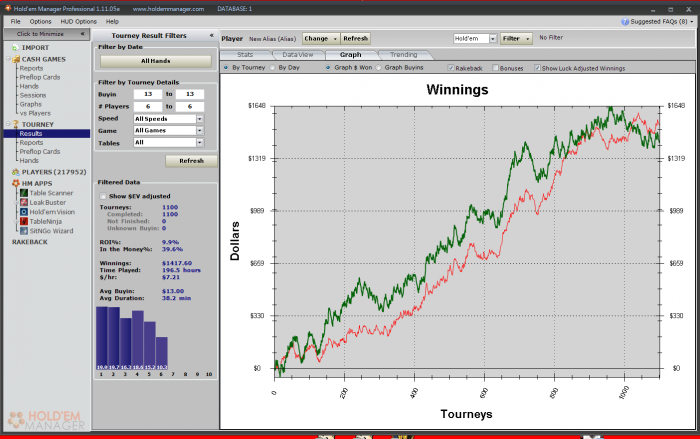Open the Help menu
The width and height of the screenshot is (700, 439).
112,21
